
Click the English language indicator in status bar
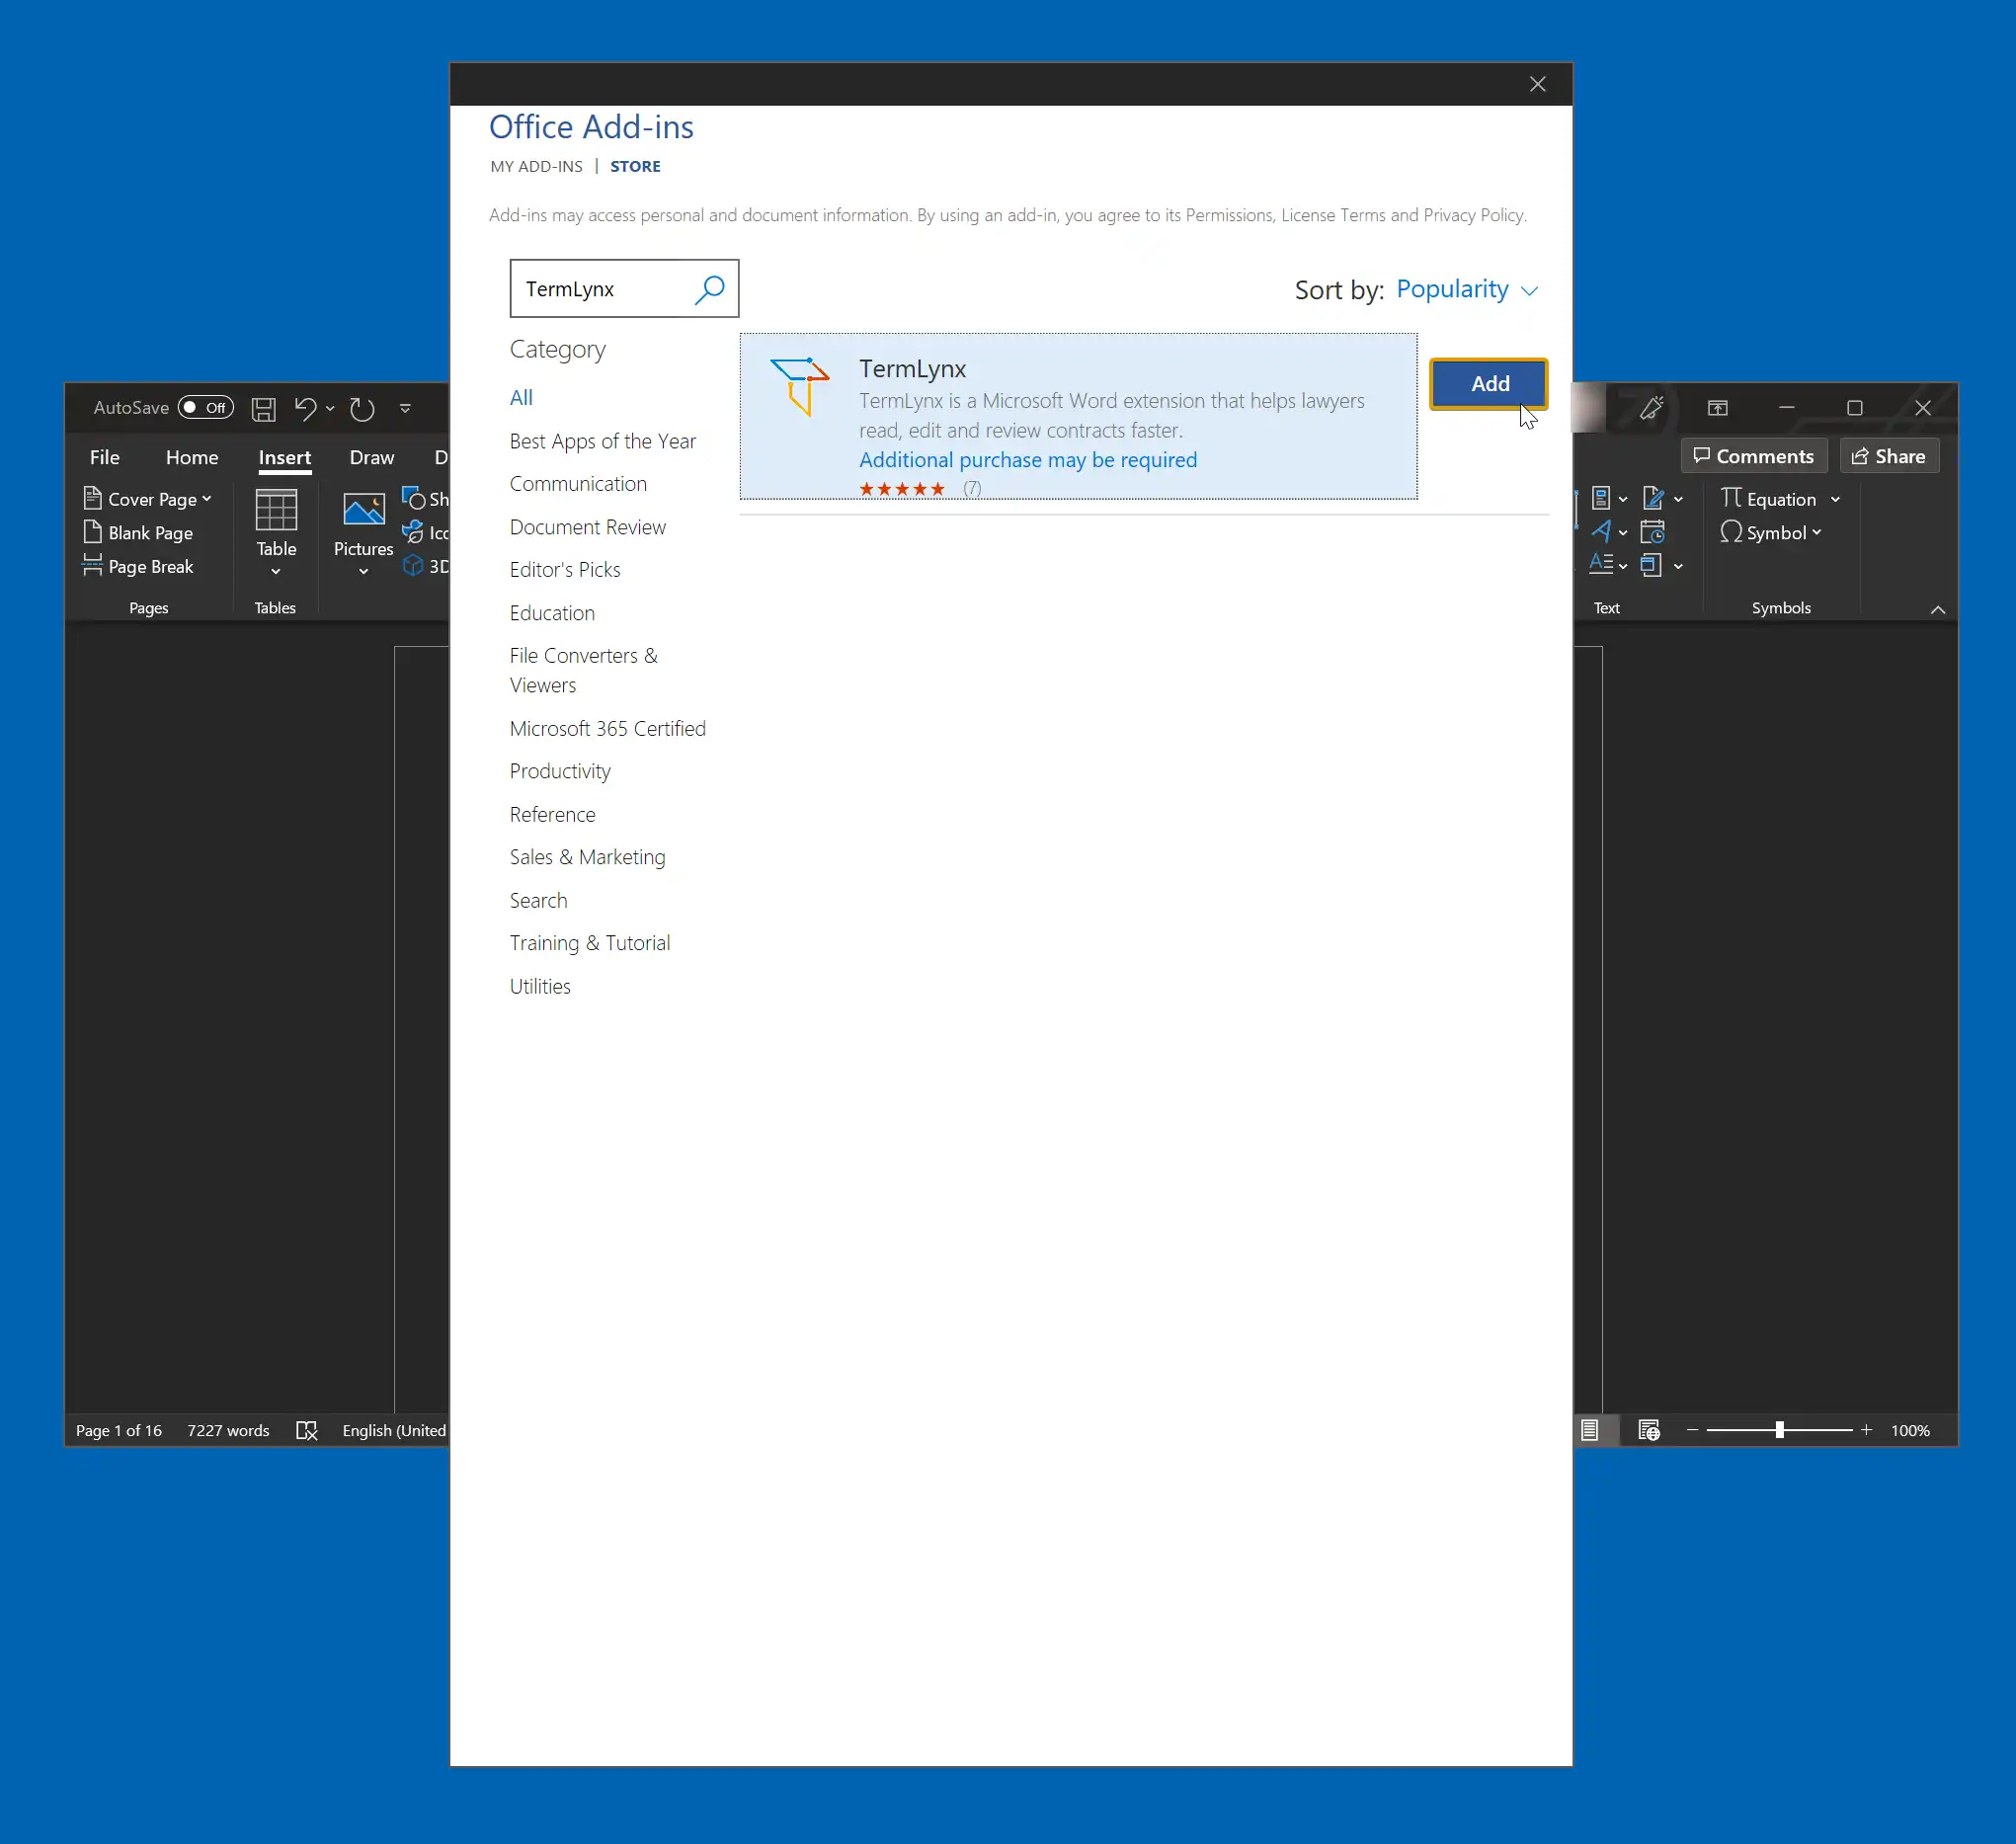coord(394,1431)
